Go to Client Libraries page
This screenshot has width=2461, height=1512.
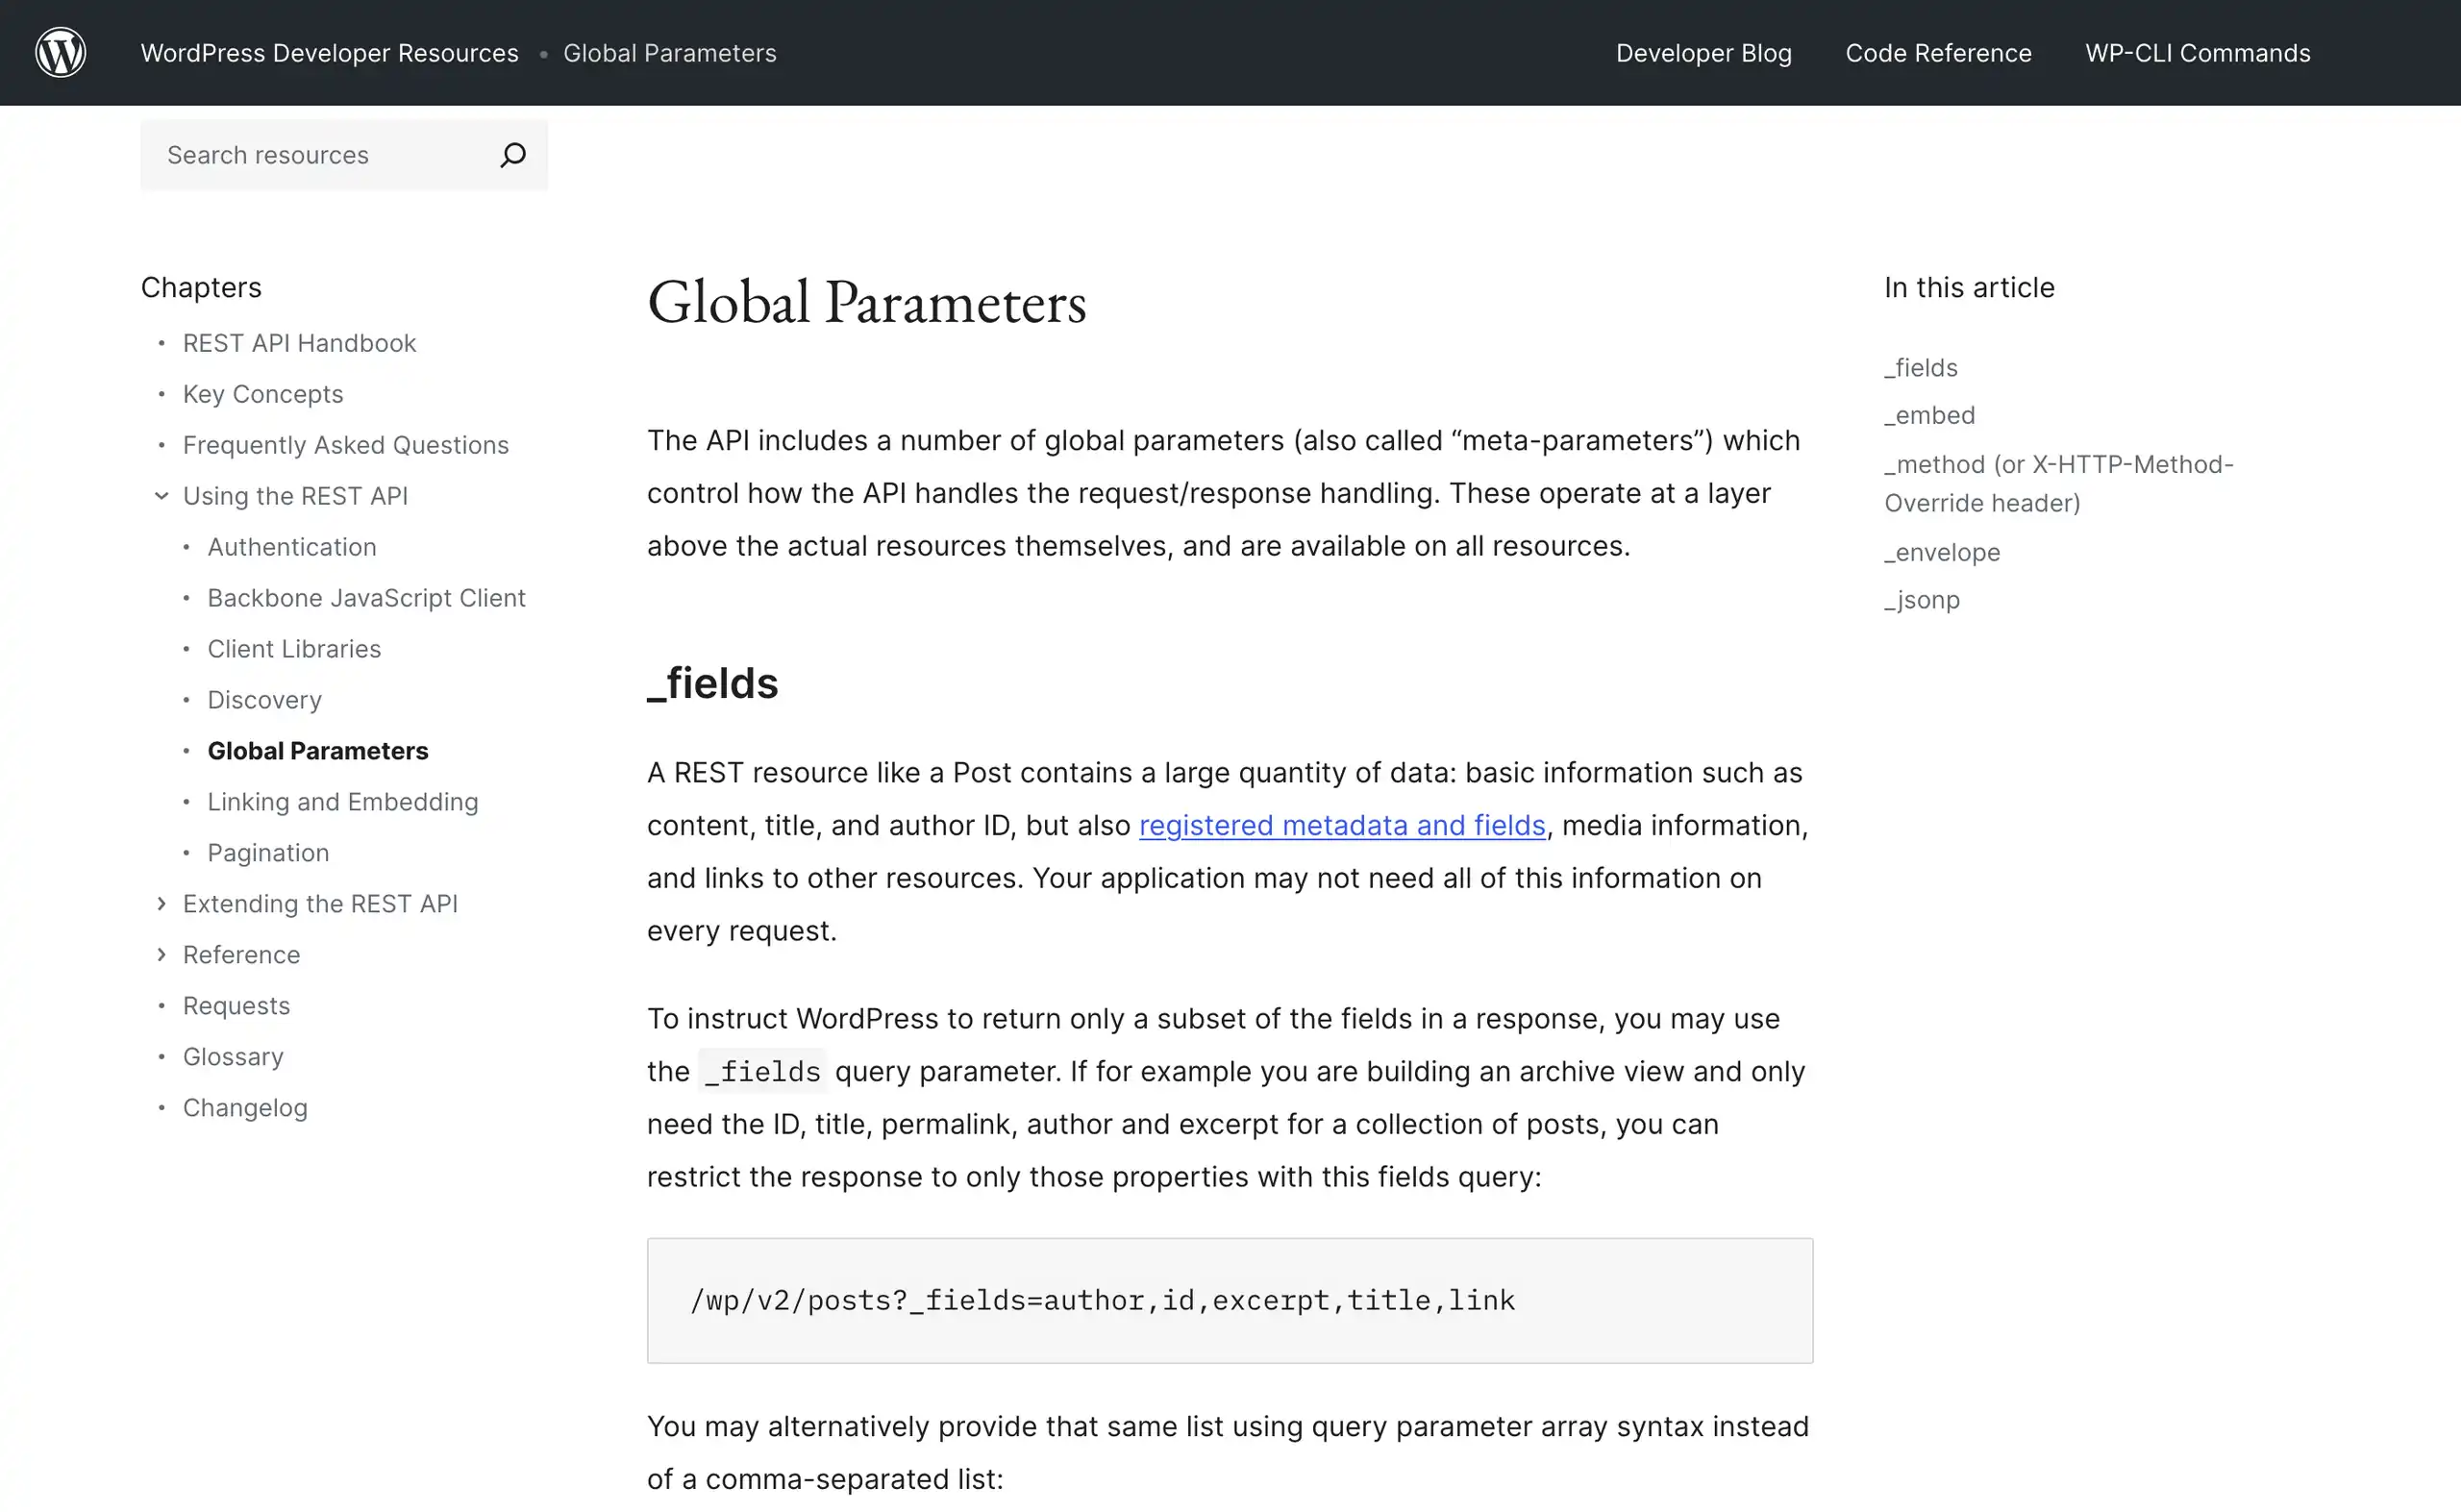[x=294, y=649]
